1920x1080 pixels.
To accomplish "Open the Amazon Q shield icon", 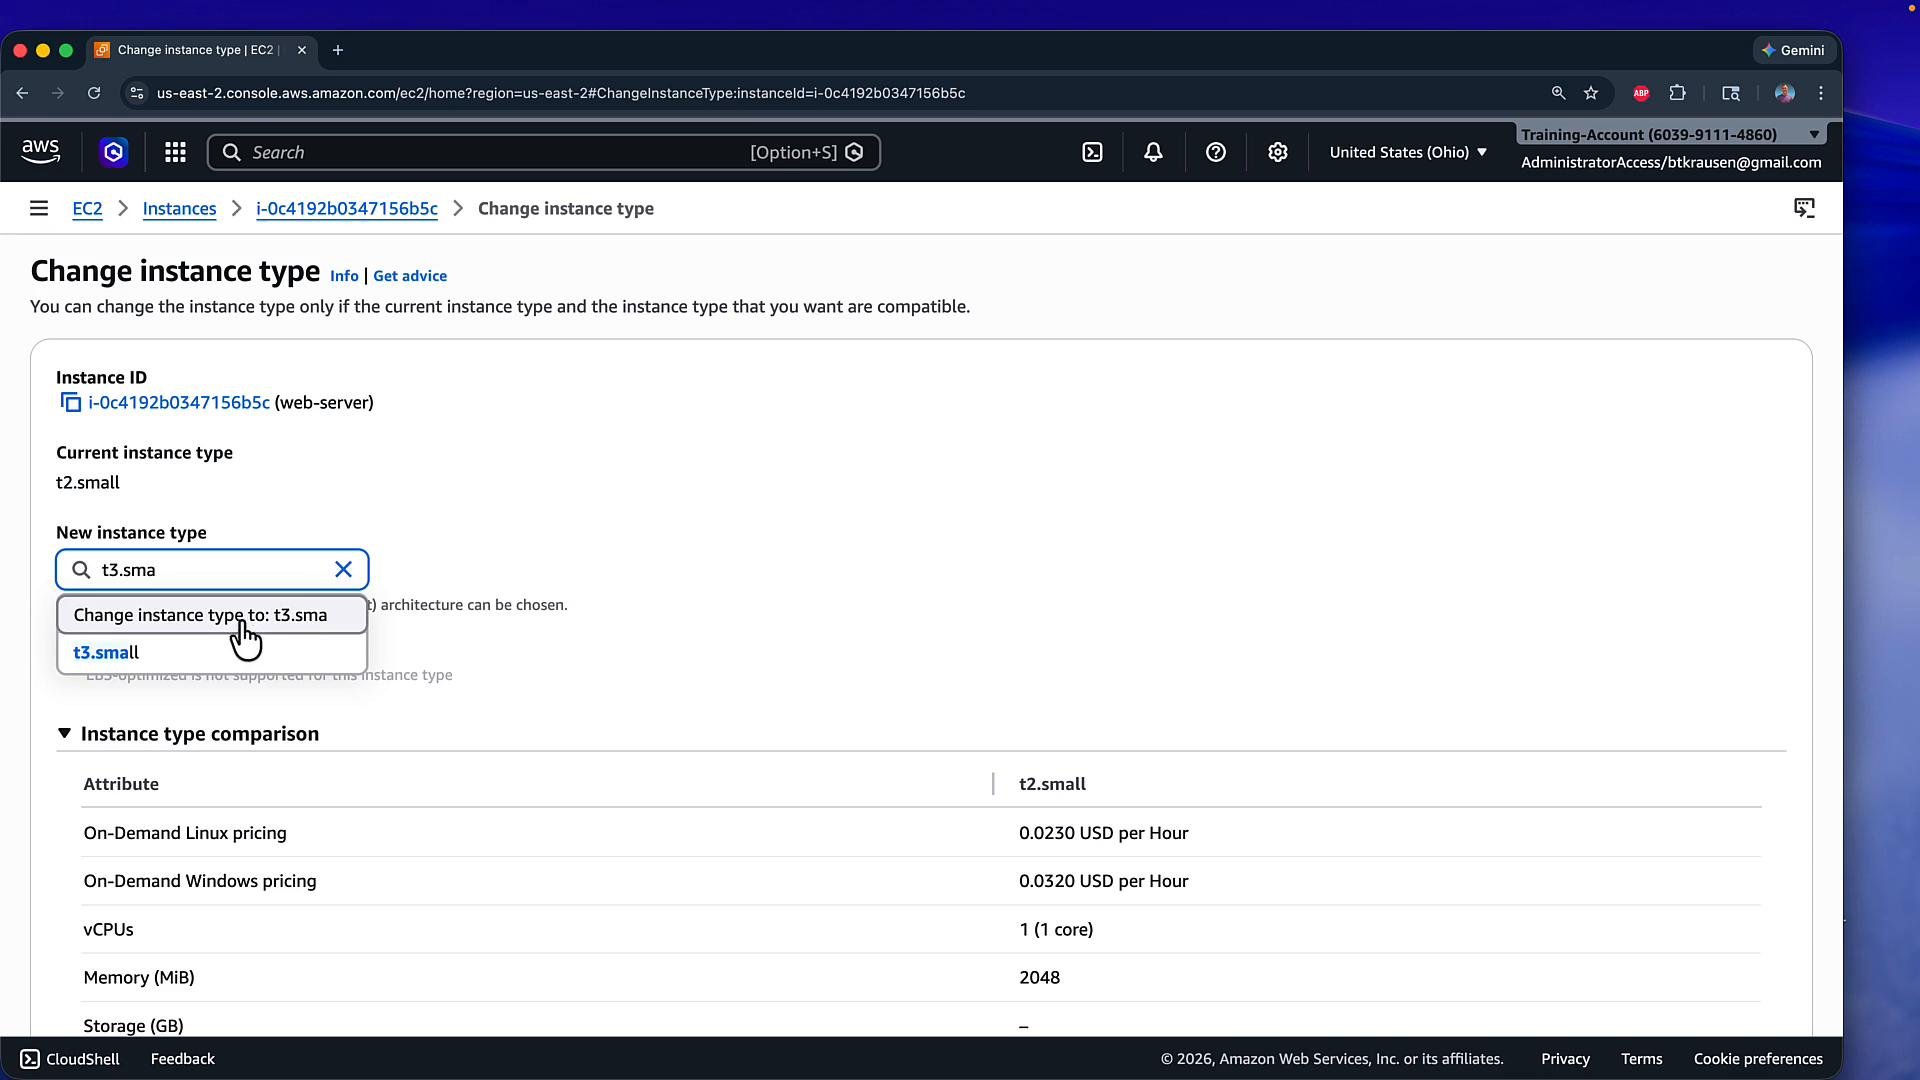I will click(113, 152).
